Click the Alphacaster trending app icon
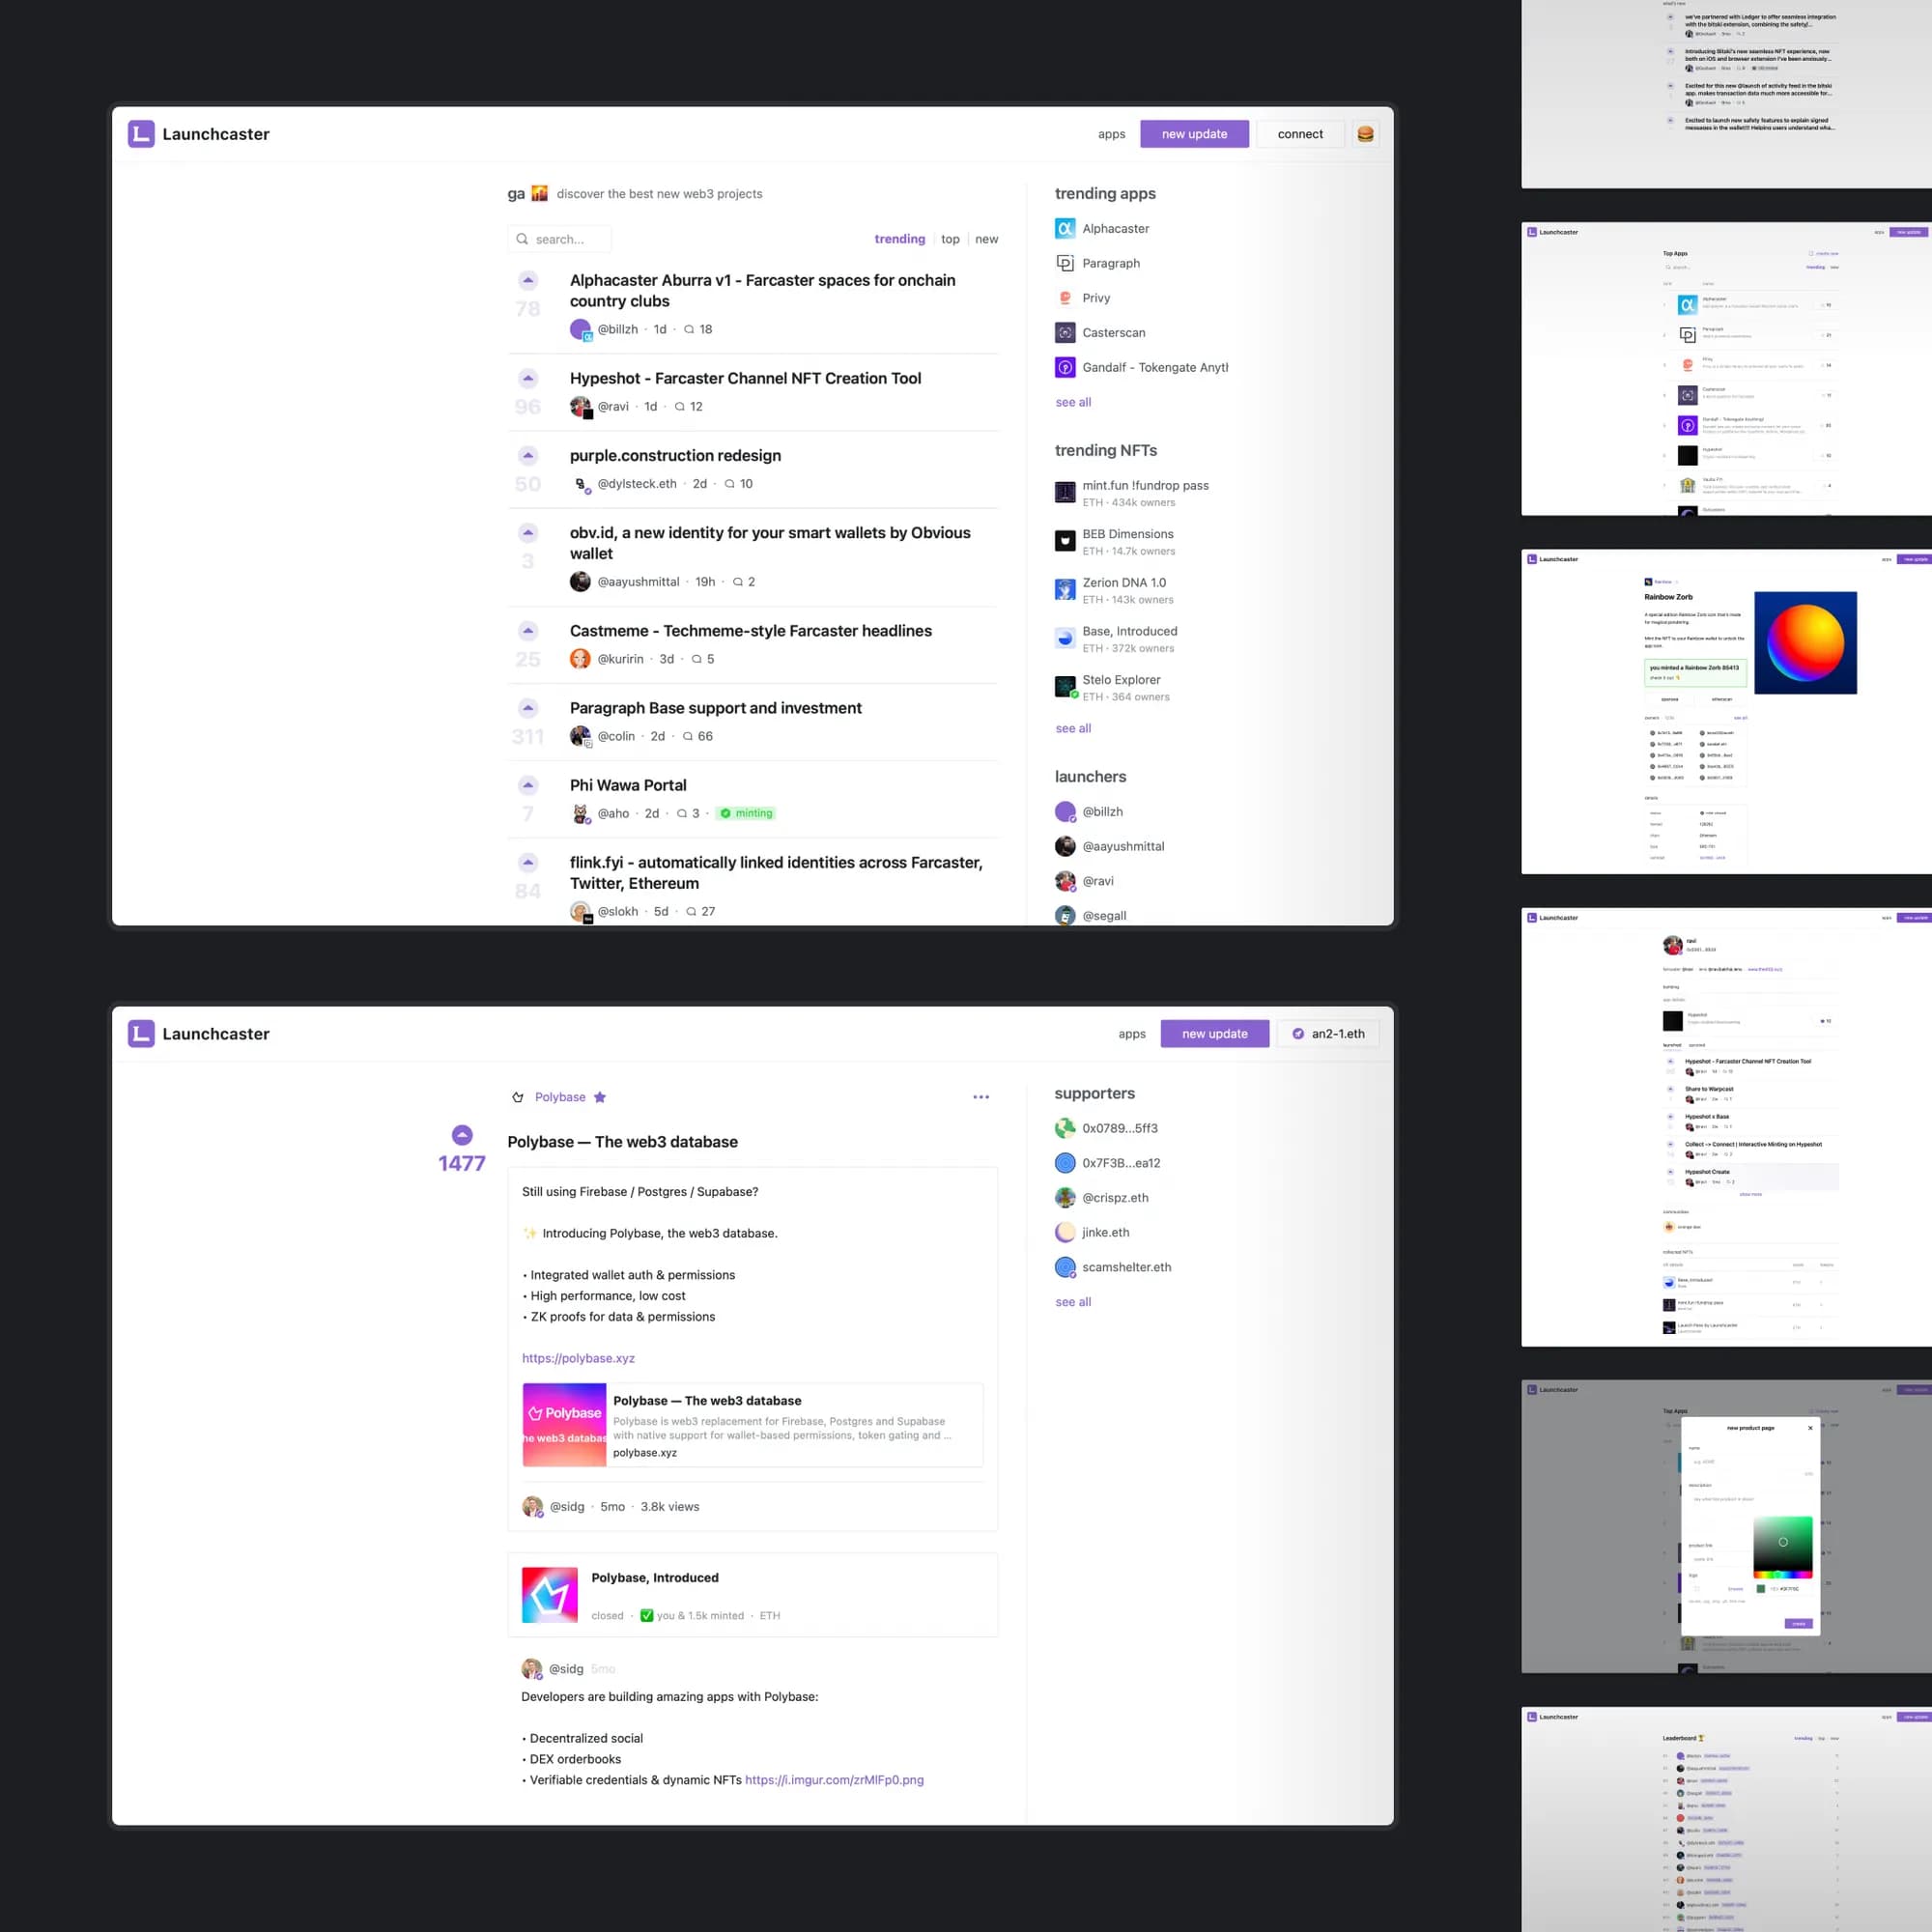Viewport: 1932px width, 1932px height. click(1065, 228)
